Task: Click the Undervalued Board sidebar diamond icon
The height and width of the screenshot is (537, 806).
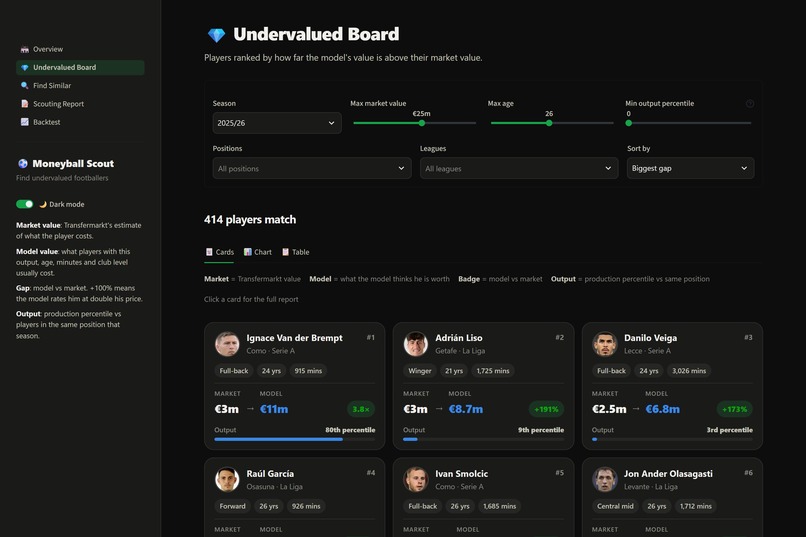Action: click(x=25, y=67)
